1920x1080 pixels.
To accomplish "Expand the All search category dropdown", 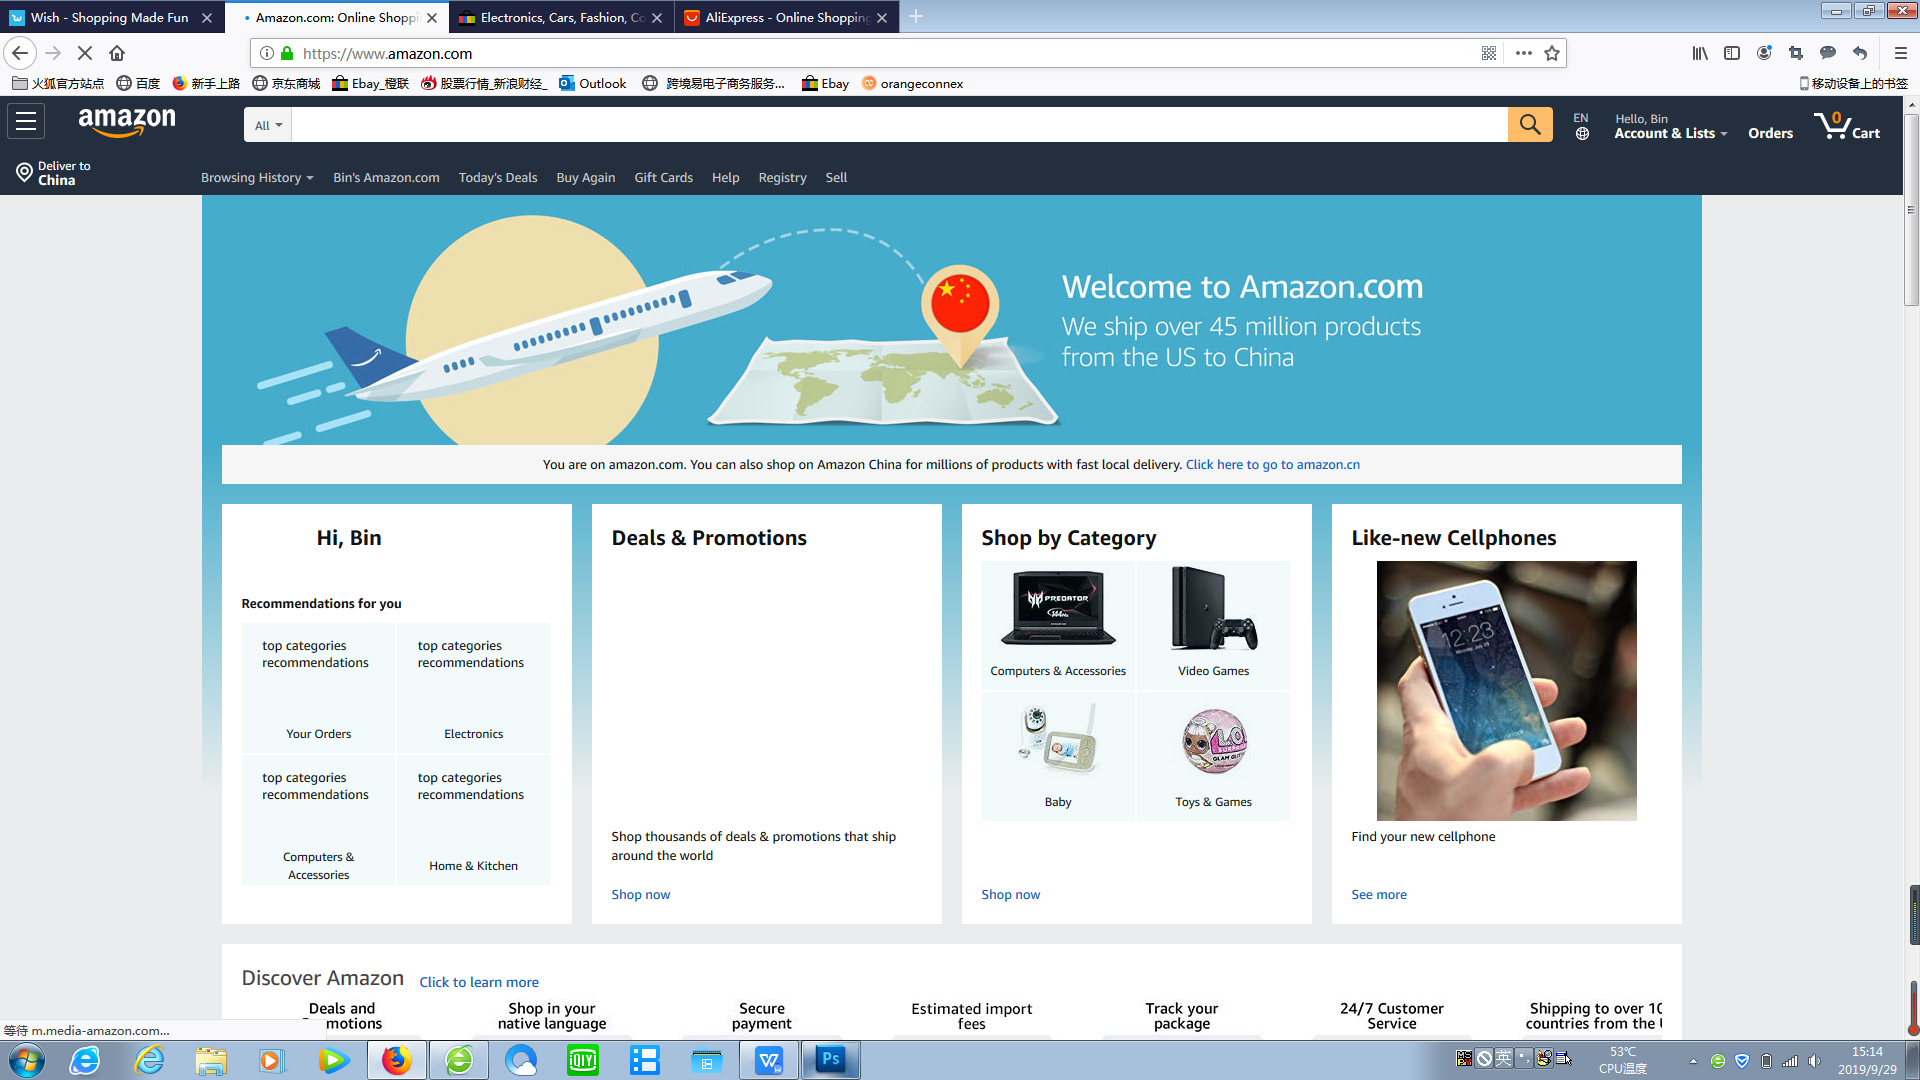I will coord(268,125).
